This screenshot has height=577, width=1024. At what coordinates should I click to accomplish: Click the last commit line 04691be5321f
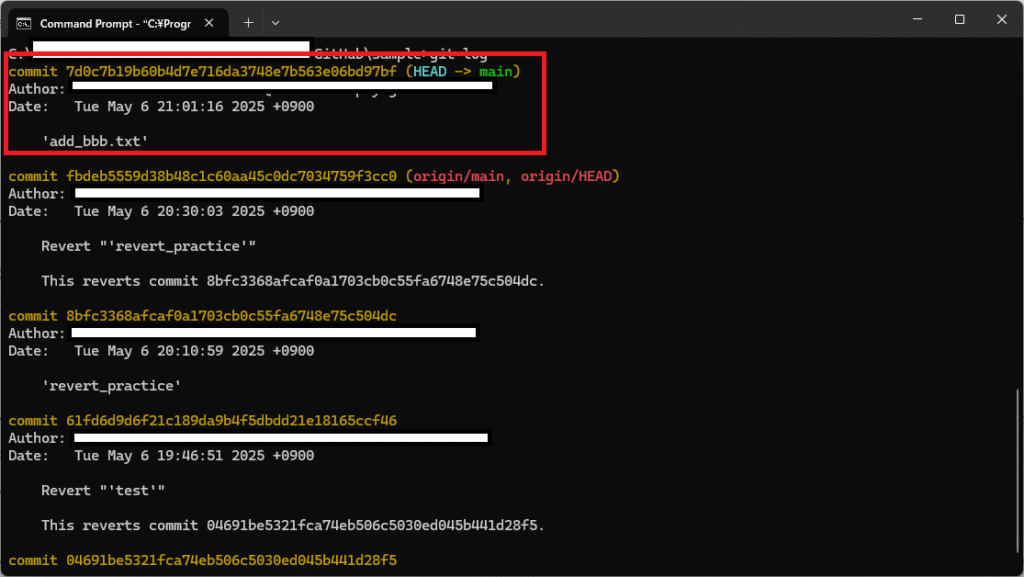pos(202,561)
